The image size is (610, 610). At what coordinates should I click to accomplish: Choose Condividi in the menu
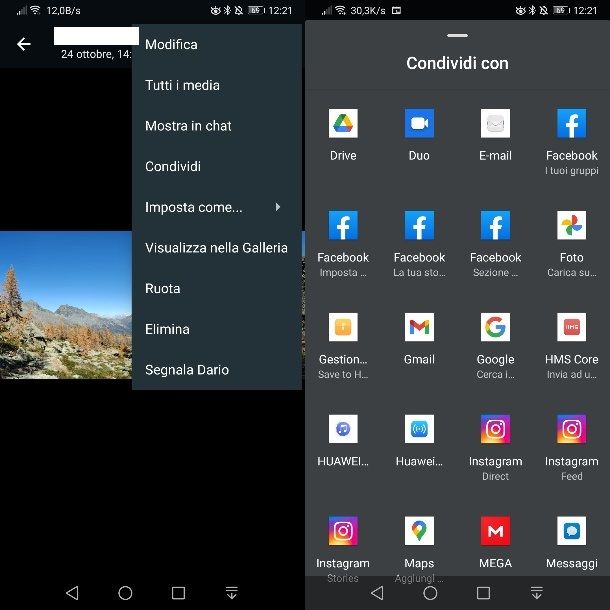click(x=217, y=167)
